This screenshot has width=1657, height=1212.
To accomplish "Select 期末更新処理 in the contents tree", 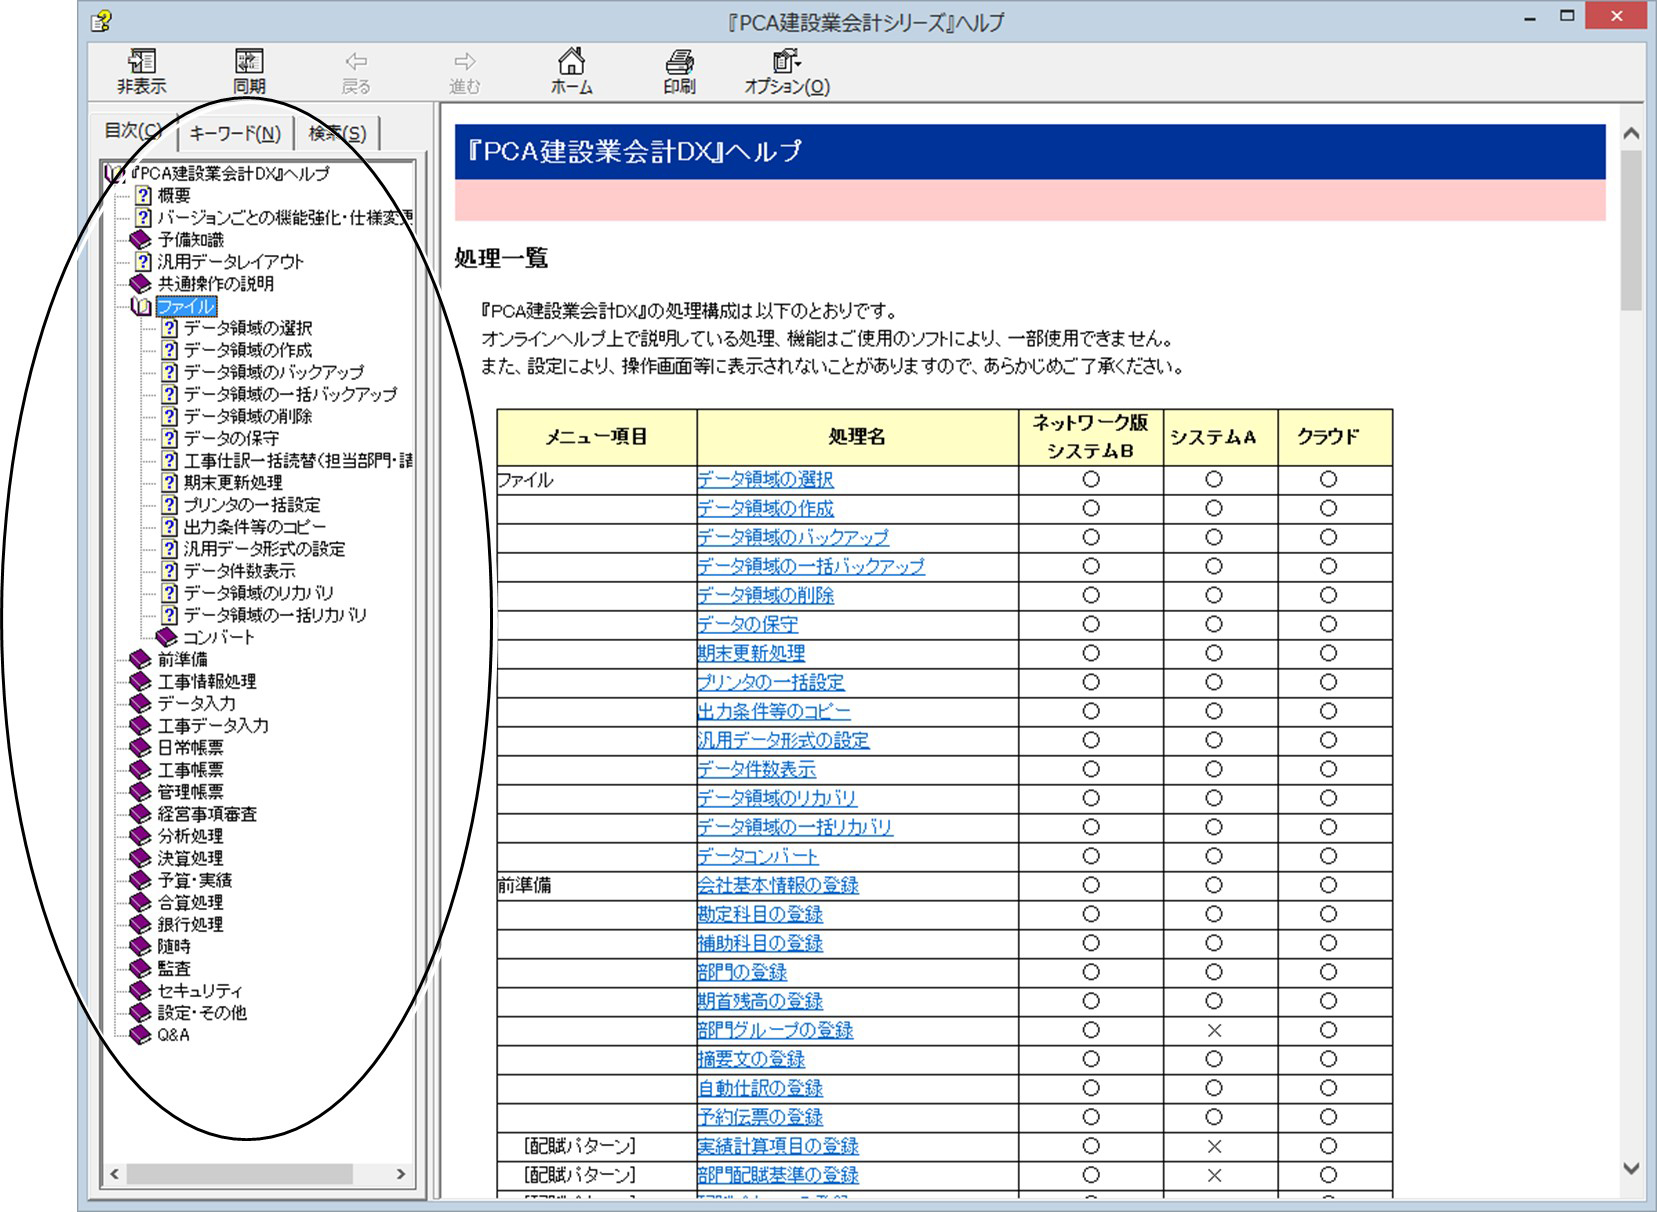I will (x=233, y=483).
